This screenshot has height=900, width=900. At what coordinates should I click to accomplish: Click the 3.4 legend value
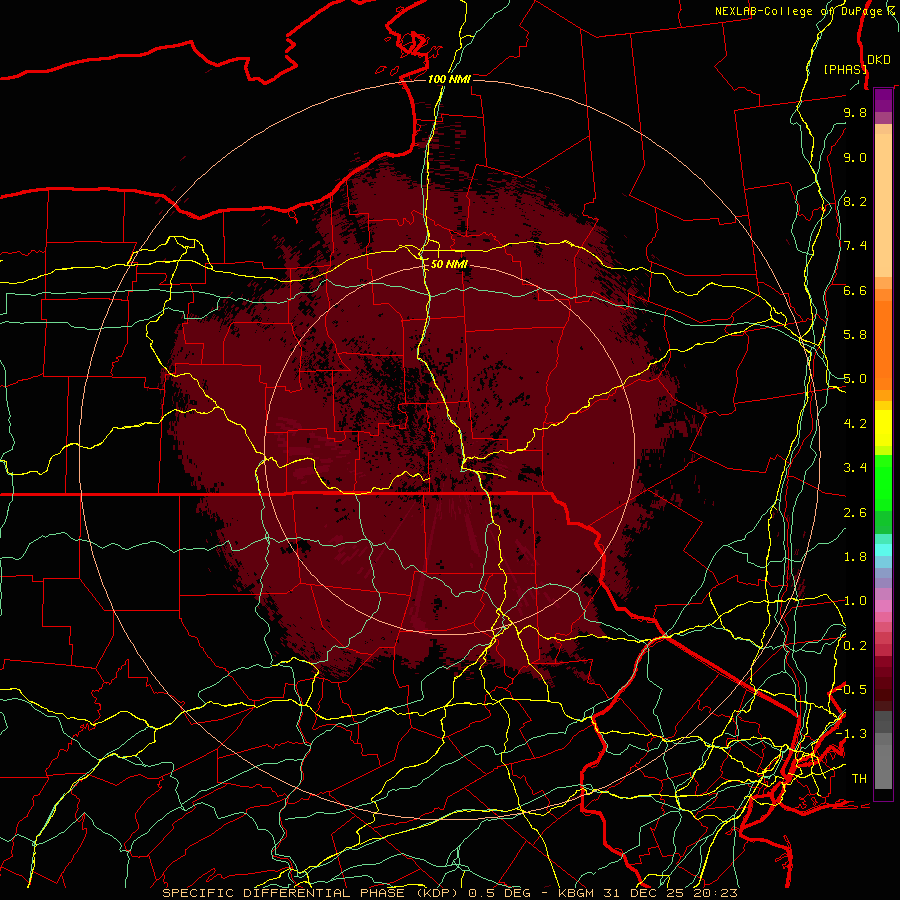click(x=855, y=468)
